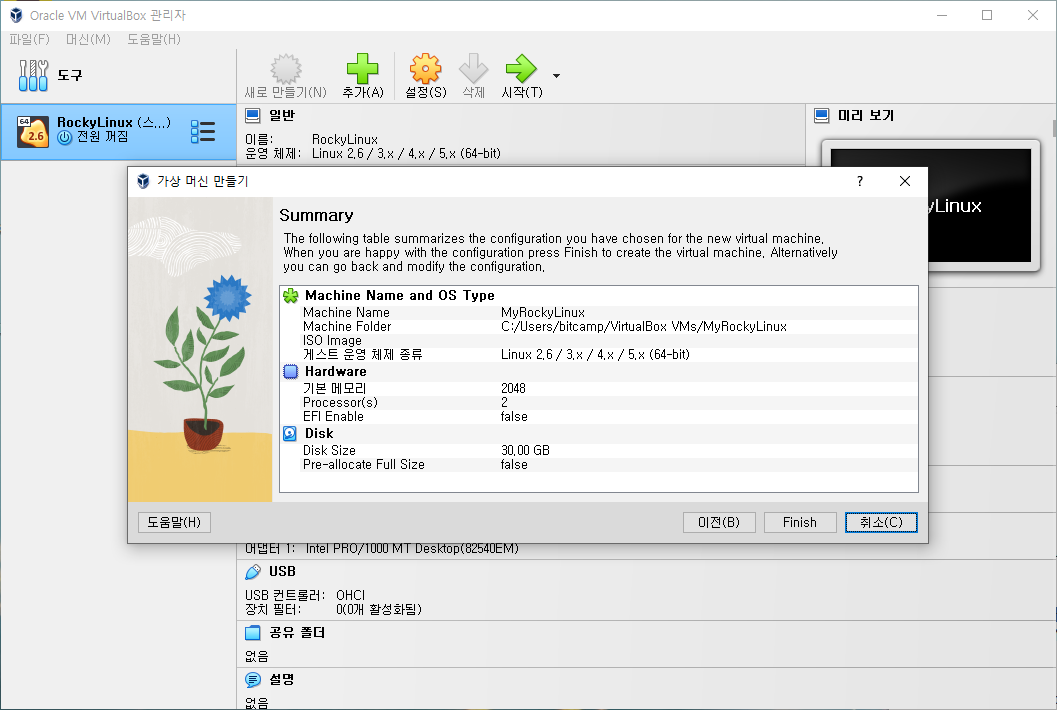Screen dimensions: 1057x710
Task: Click the New (새로 만들기) toolbar icon
Action: [286, 69]
